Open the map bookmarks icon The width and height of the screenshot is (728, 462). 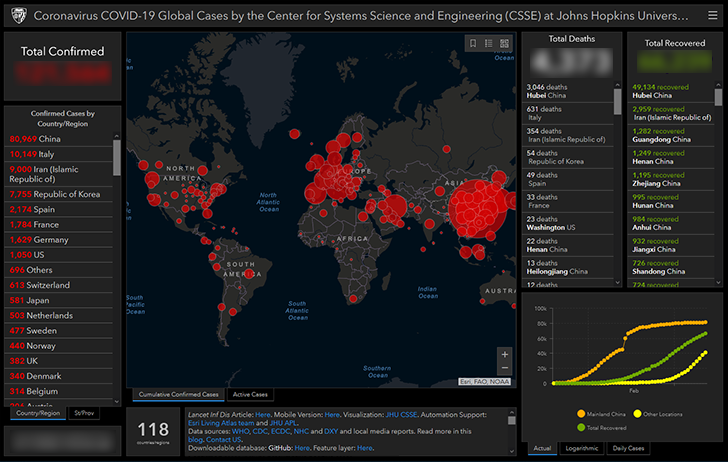[473, 43]
